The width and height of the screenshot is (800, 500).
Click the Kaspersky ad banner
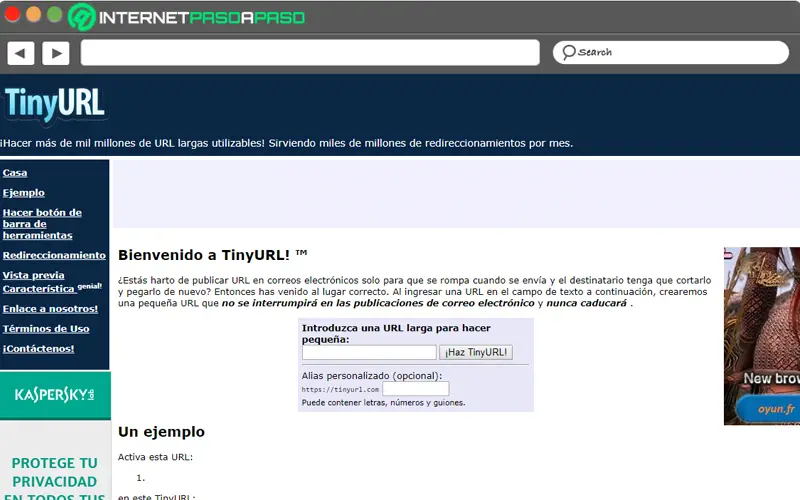tap(55, 395)
